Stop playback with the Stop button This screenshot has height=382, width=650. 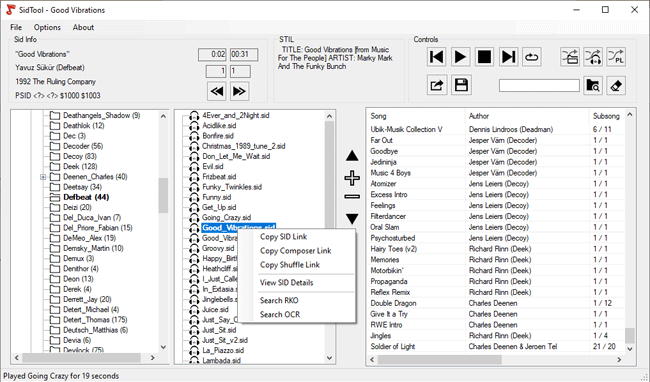484,57
